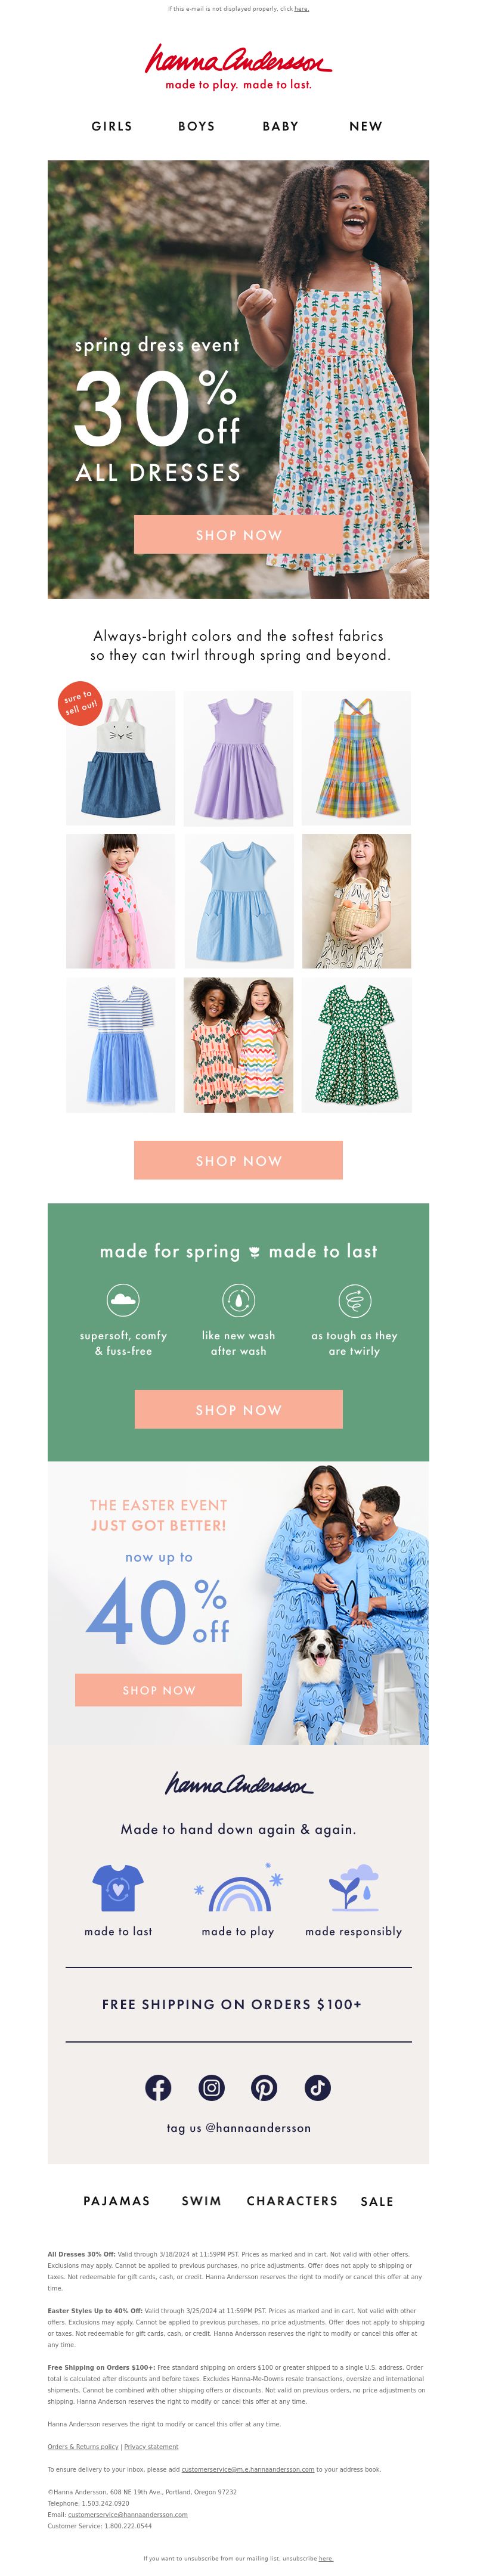
Task: Click the made to play rainbow icon
Action: tap(238, 1888)
